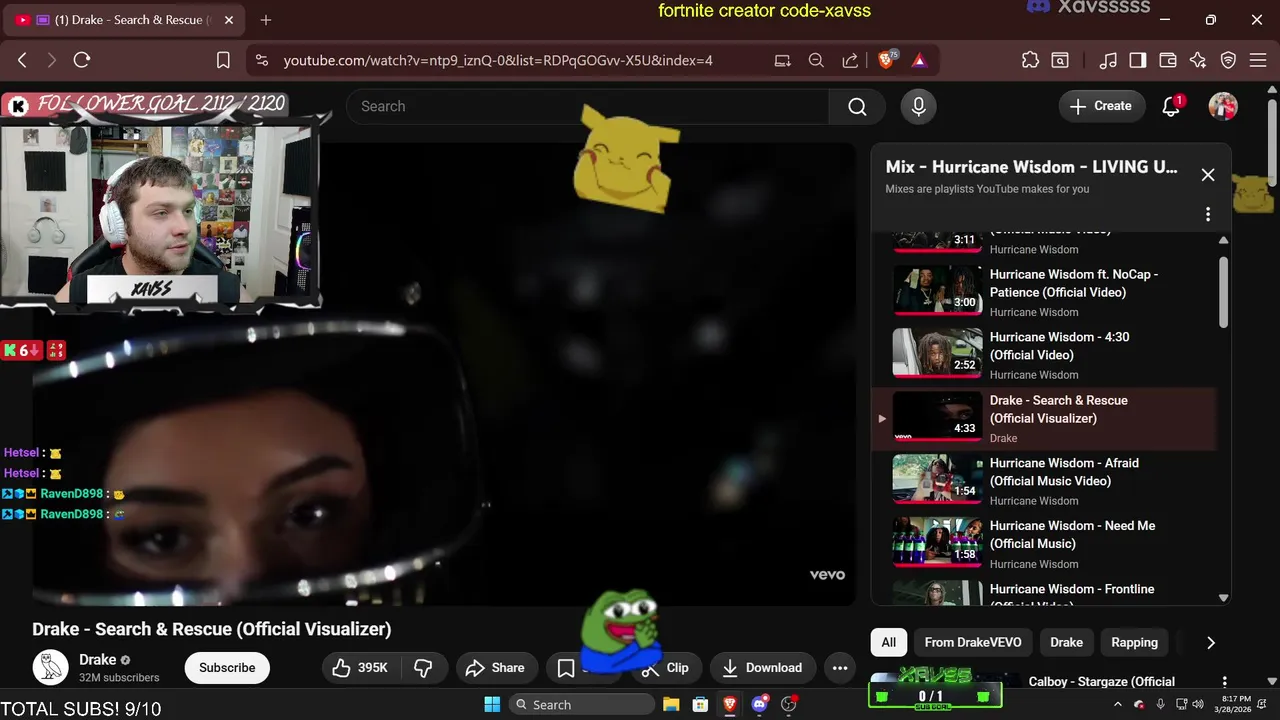Click the Clip button under the video
This screenshot has width=1280, height=720.
(x=666, y=668)
